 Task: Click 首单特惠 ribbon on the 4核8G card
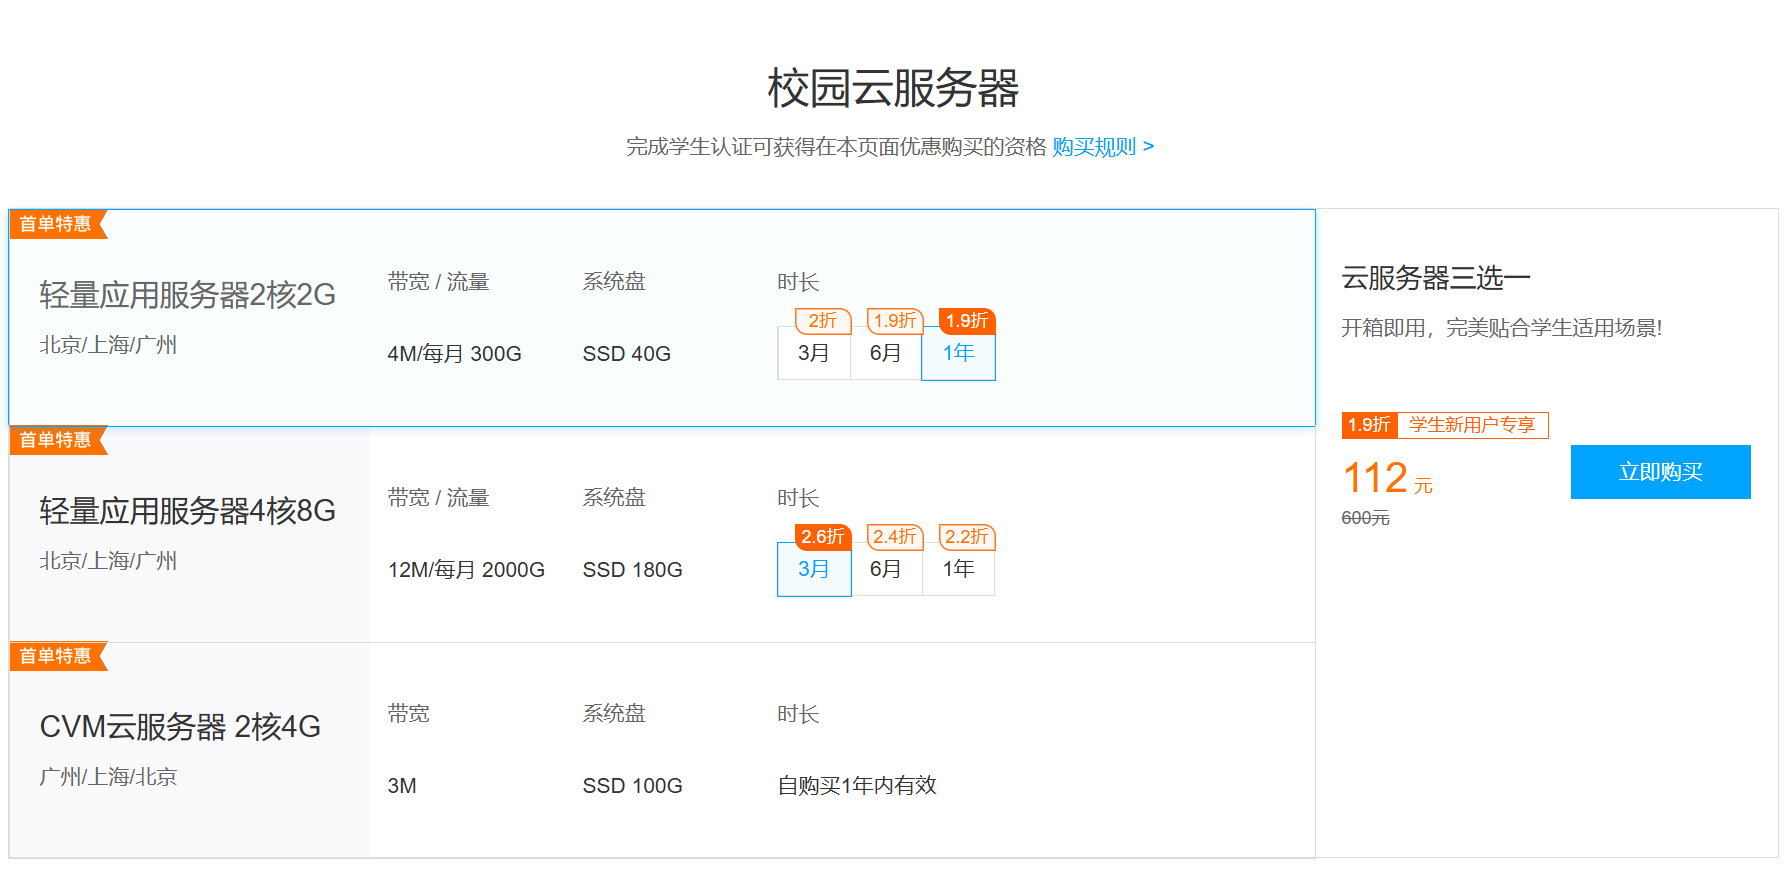point(56,440)
